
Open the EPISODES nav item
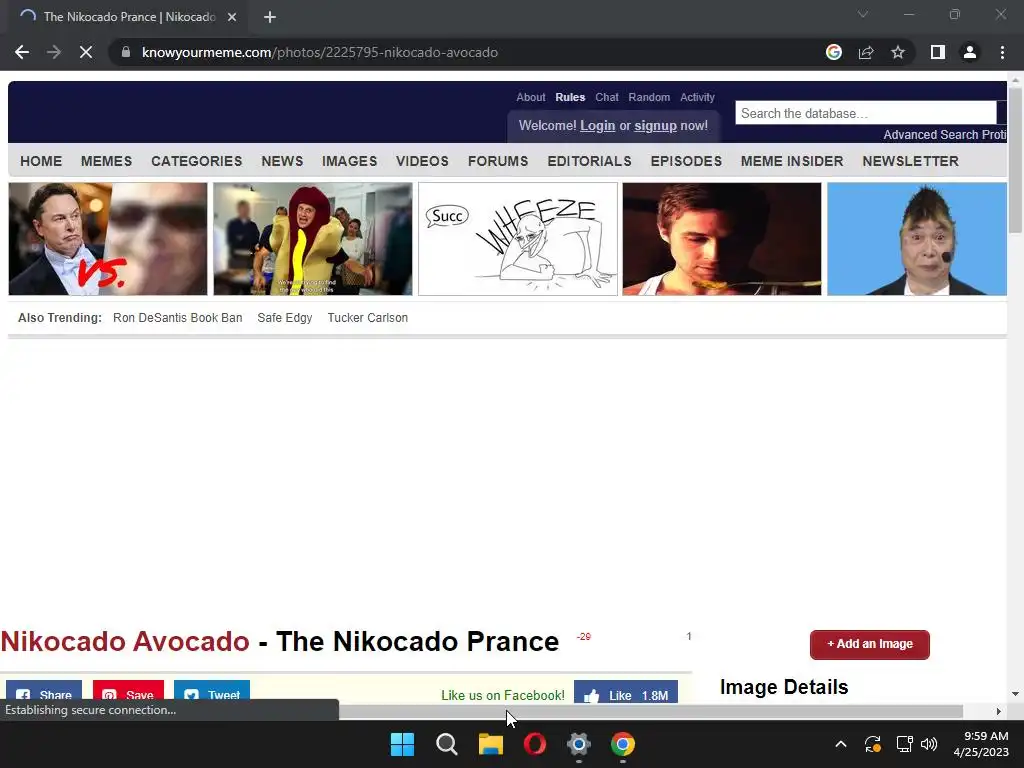click(x=686, y=161)
